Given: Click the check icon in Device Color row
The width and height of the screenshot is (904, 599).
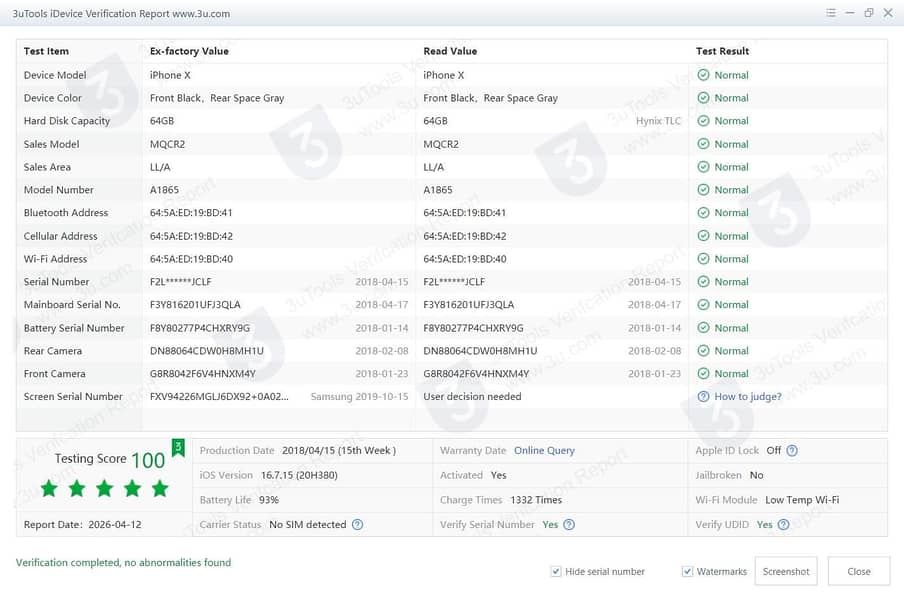Looking at the screenshot, I should tap(703, 98).
